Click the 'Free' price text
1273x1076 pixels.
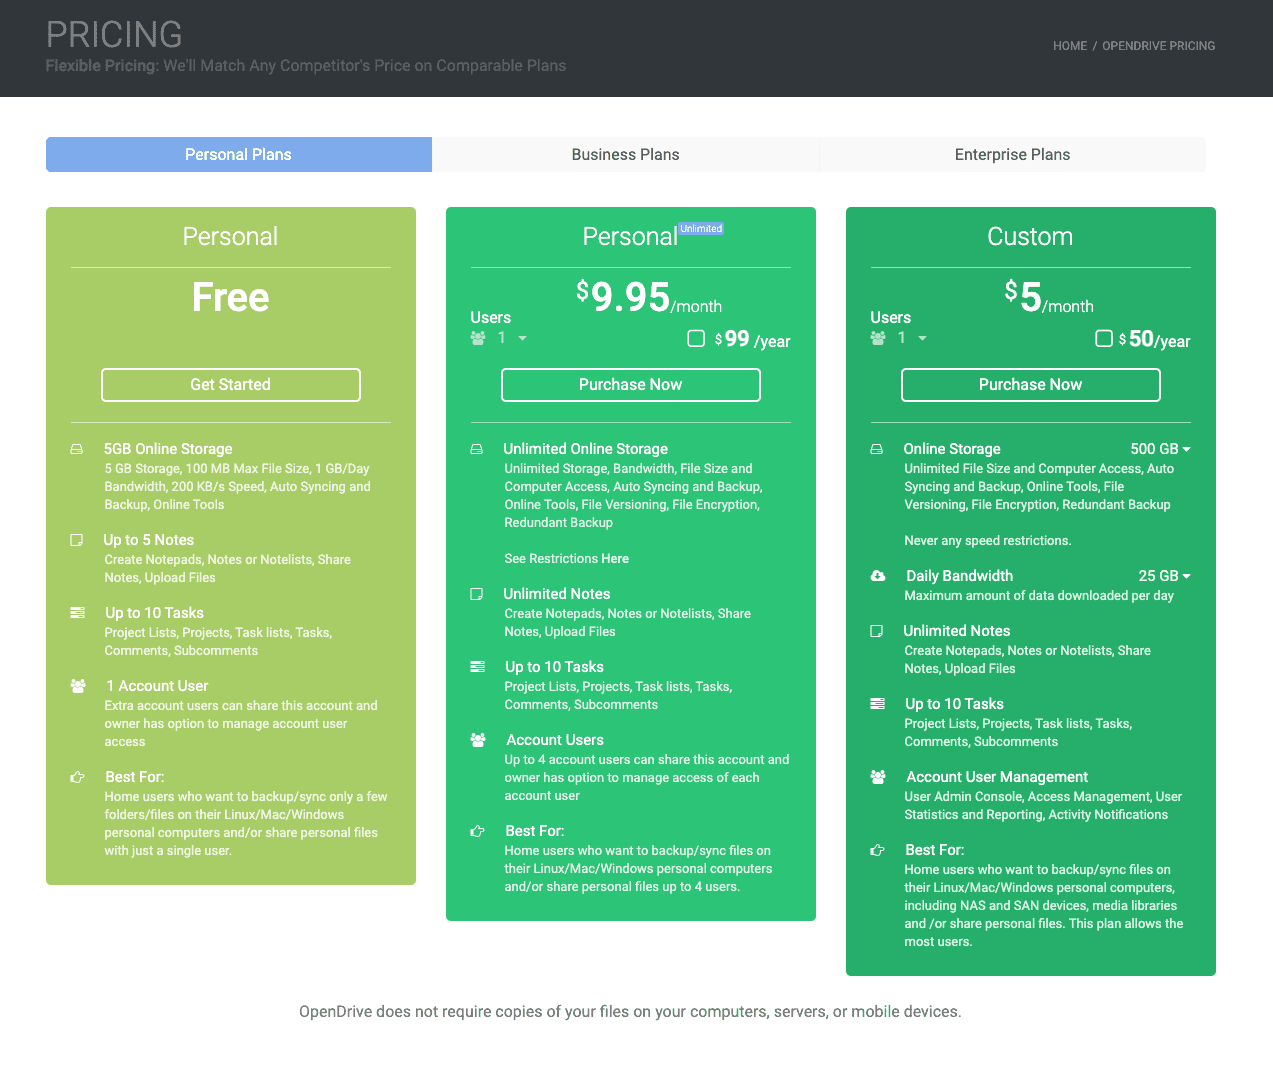pos(231,298)
